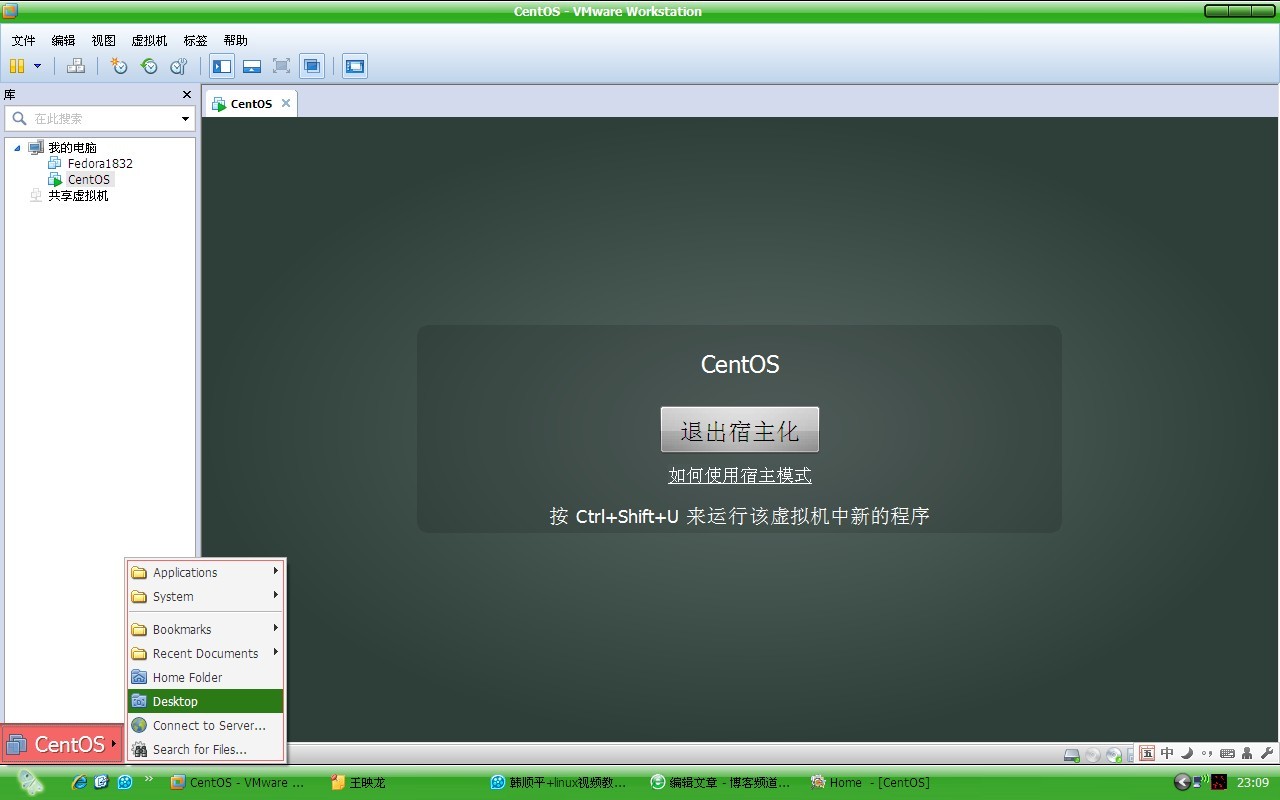Switch to the CentOS tab
This screenshot has width=1280, height=800.
251,104
